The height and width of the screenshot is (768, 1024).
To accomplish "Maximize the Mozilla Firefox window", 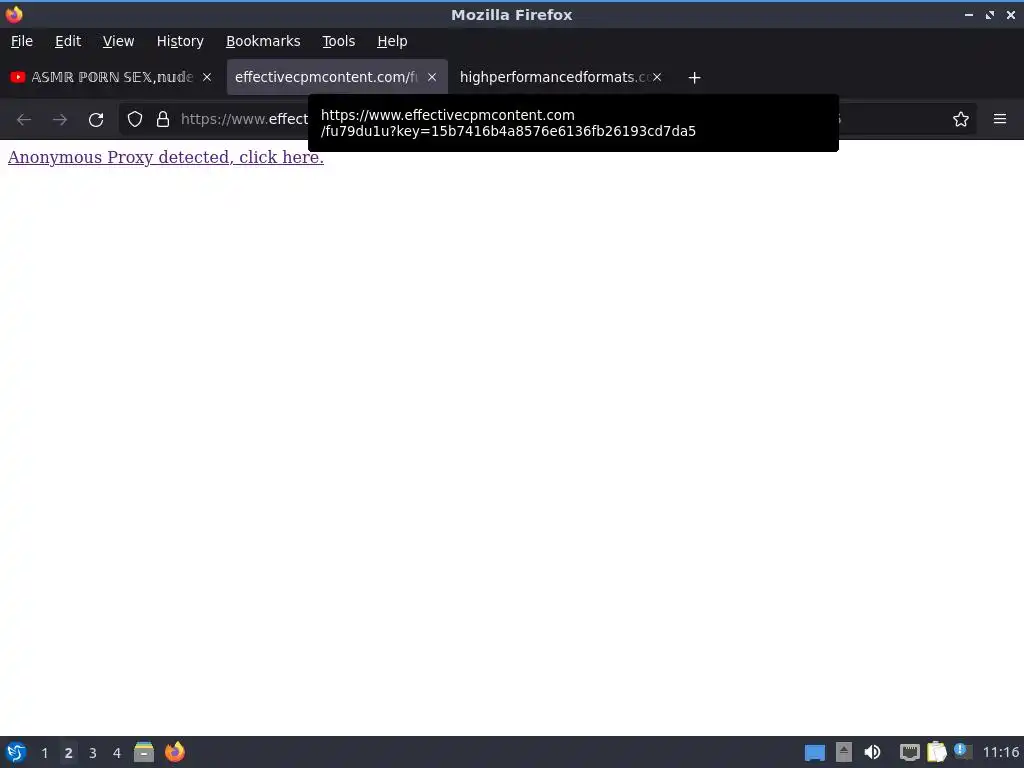I will pyautogui.click(x=990, y=14).
